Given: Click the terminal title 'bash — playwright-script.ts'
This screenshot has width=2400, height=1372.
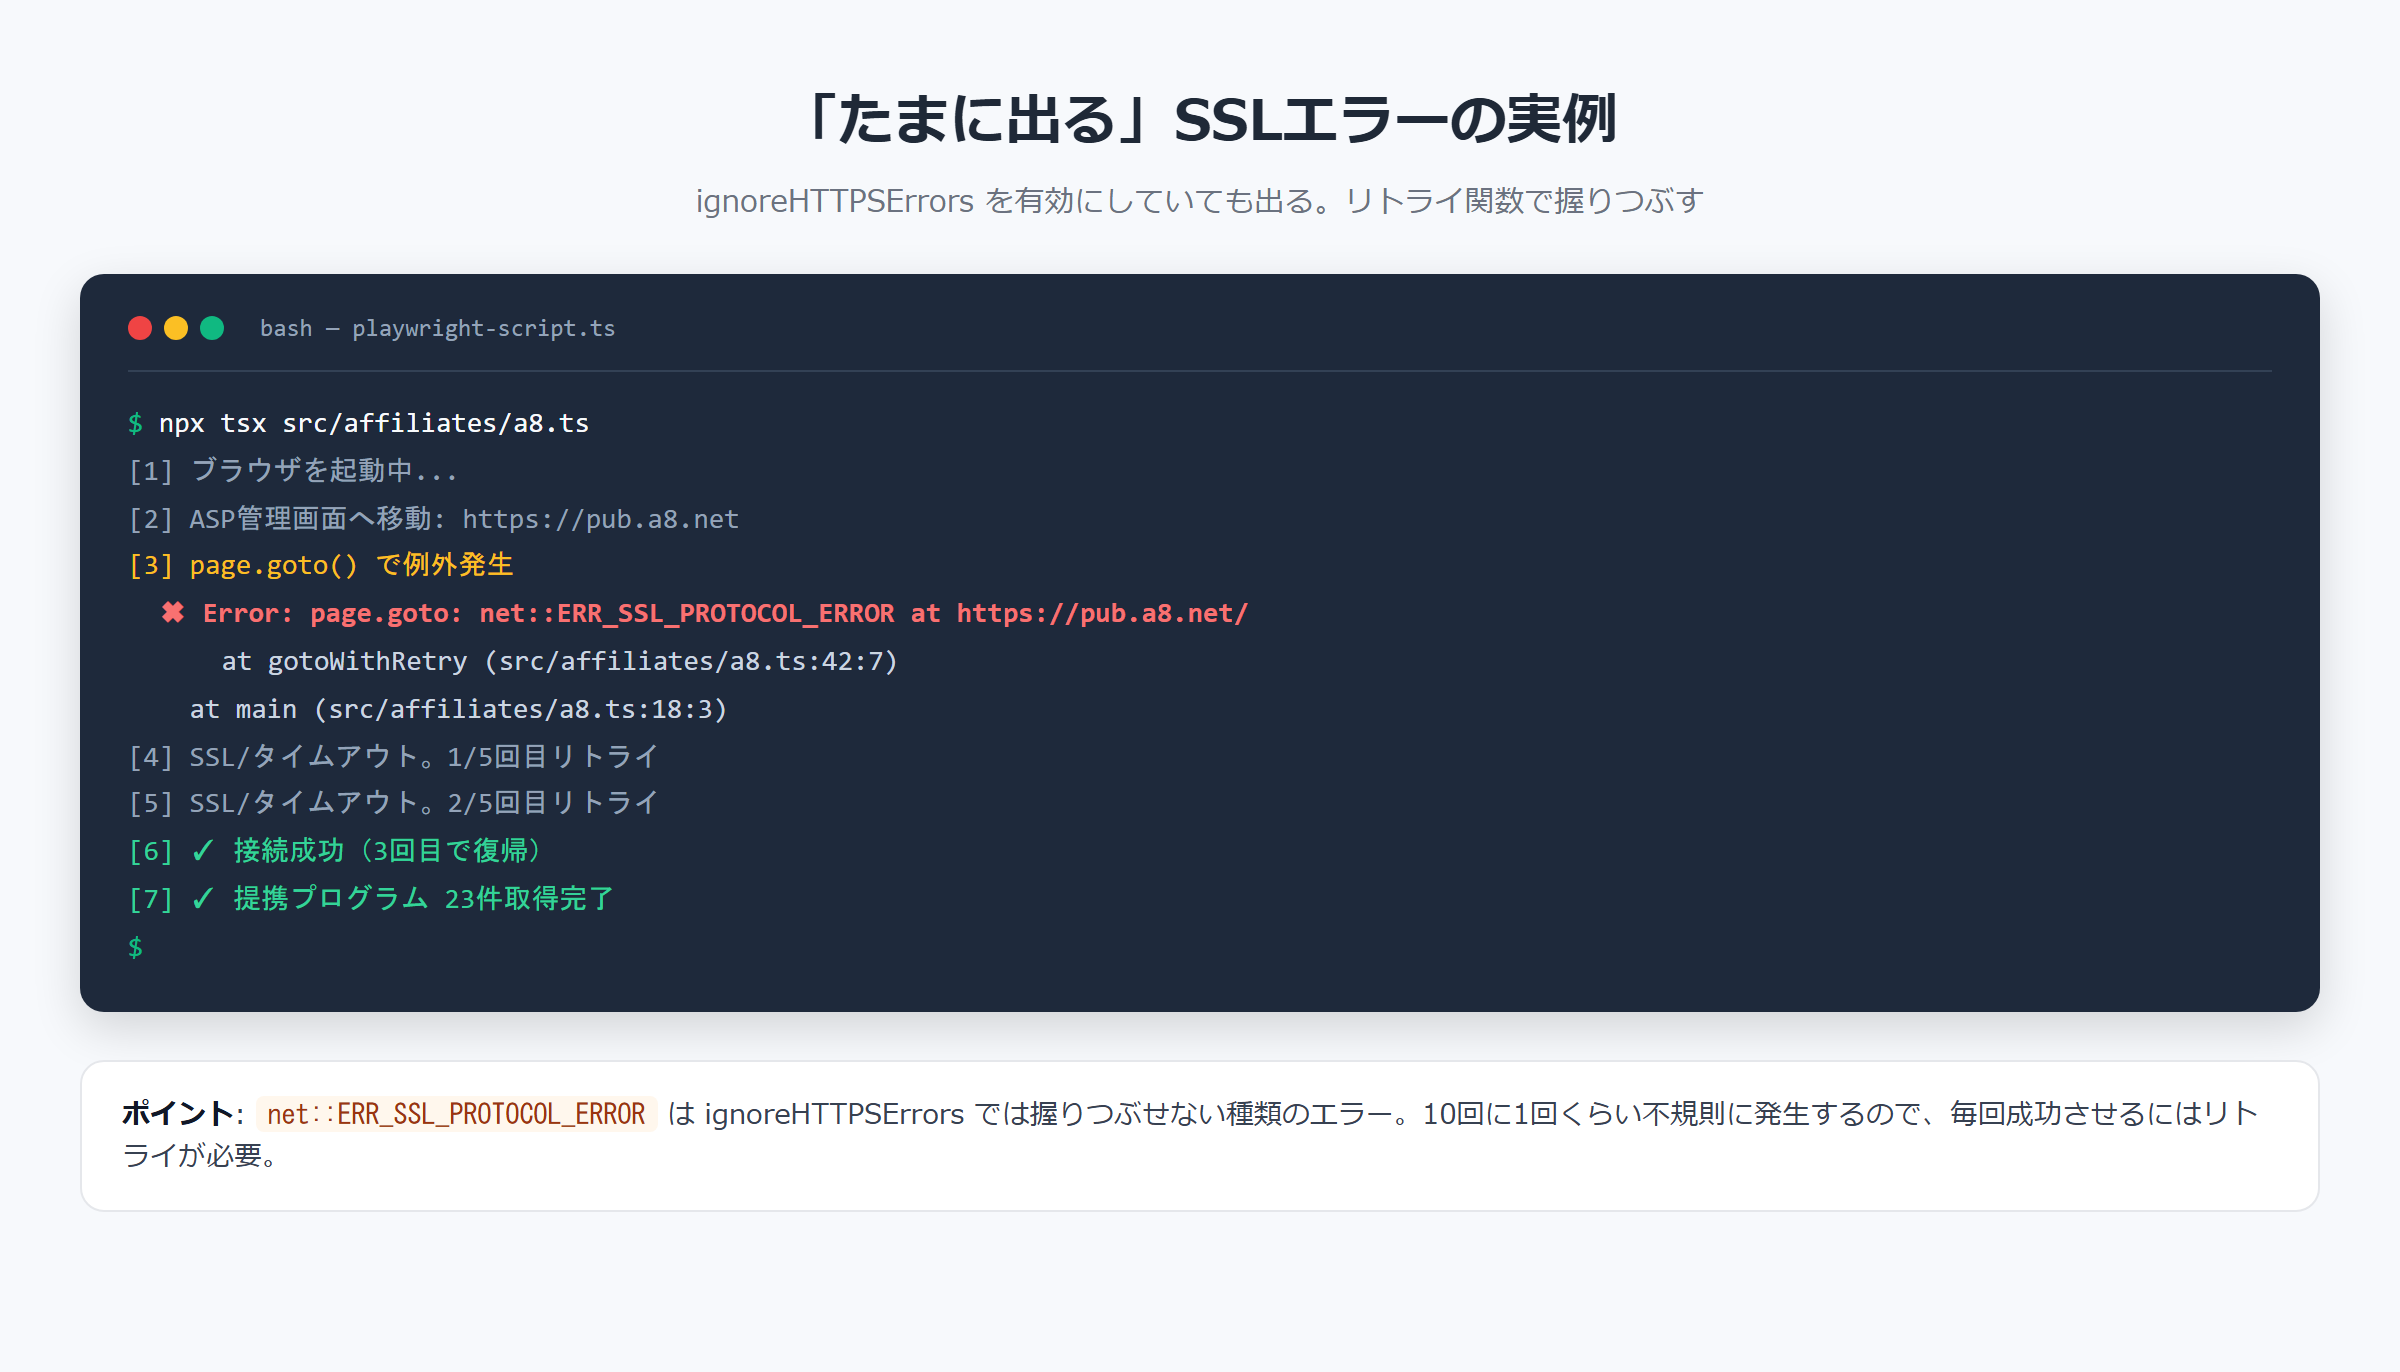Looking at the screenshot, I should coord(437,328).
